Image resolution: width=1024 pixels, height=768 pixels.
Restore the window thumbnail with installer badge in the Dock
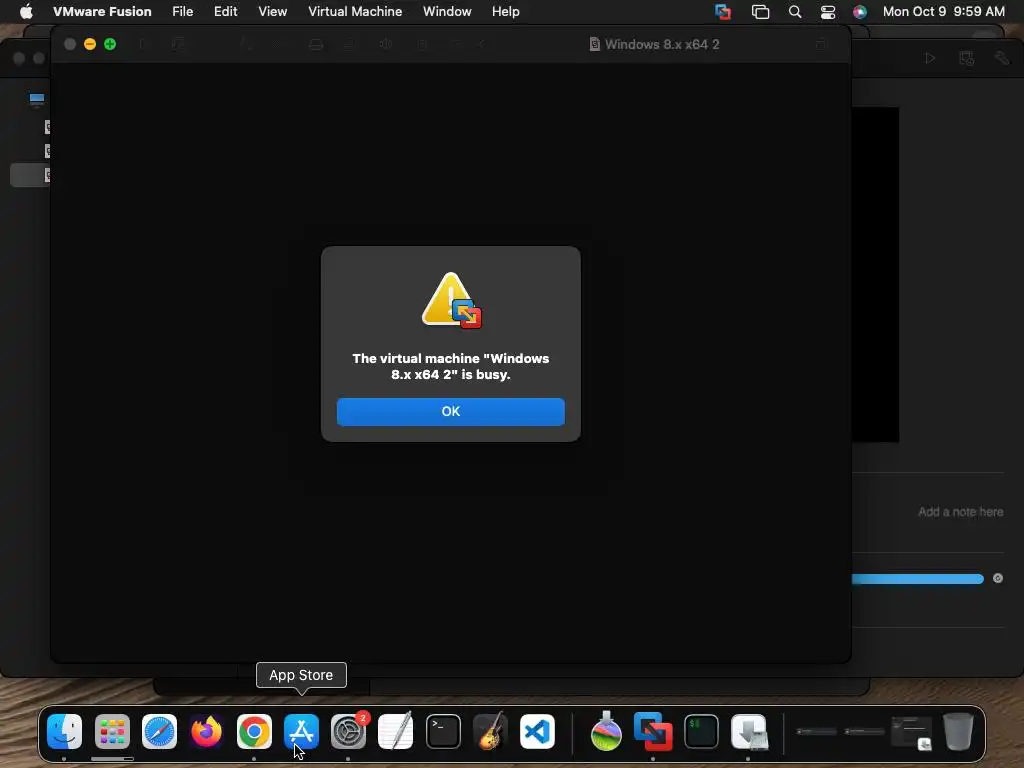pyautogui.click(x=912, y=733)
